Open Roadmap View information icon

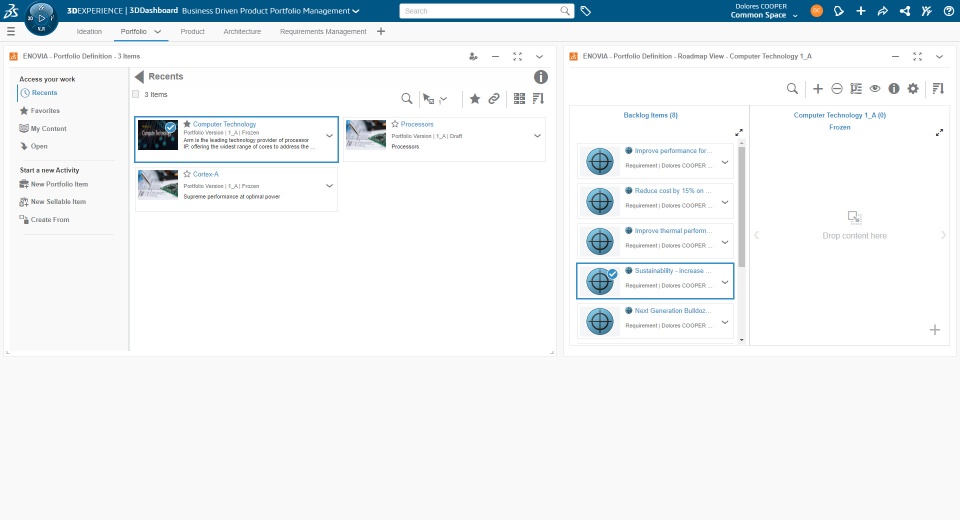pos(894,89)
